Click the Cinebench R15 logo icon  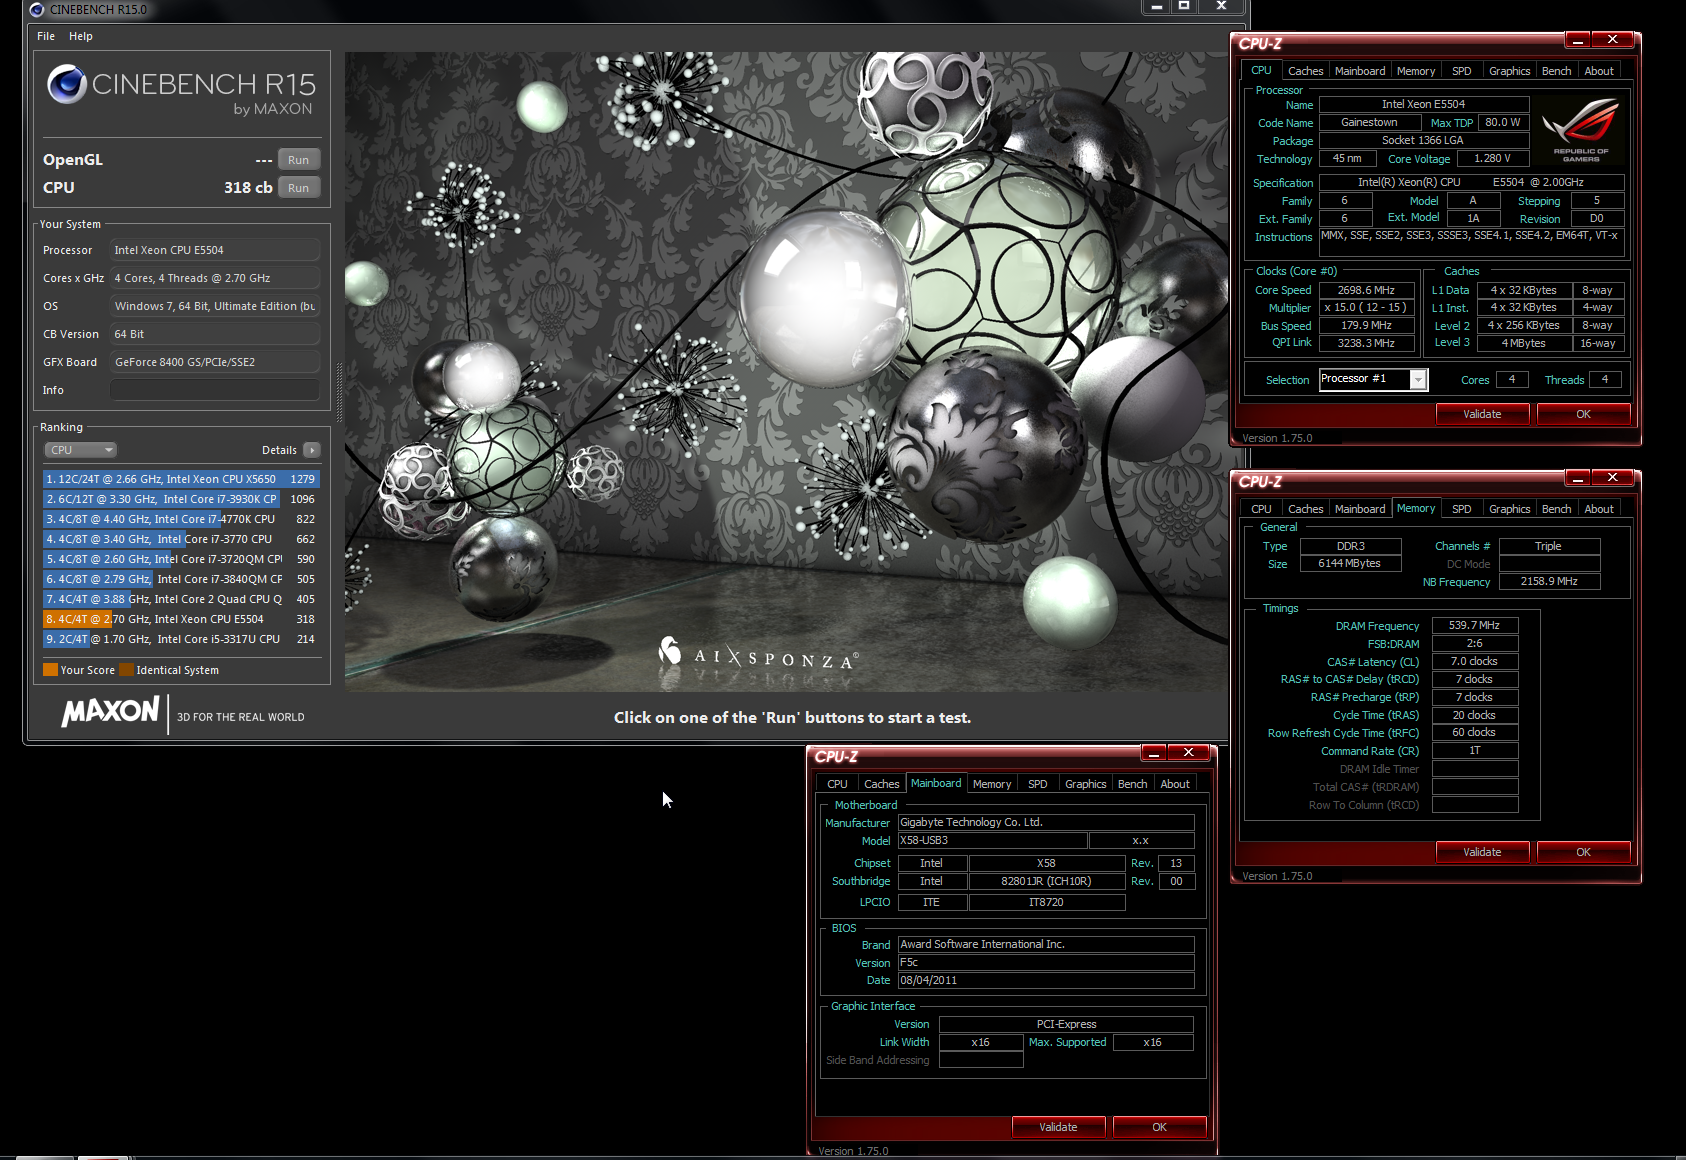(67, 85)
